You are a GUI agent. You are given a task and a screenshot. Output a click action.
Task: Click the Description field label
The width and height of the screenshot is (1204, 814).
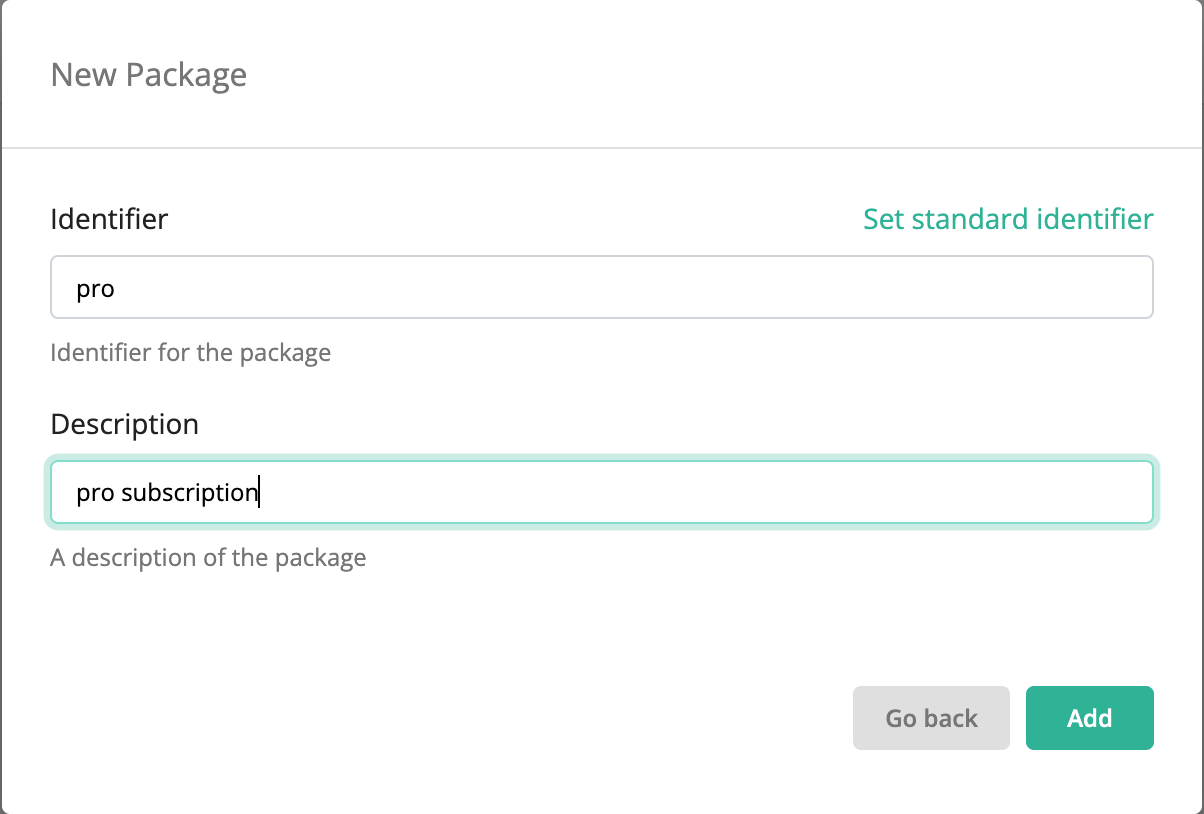(x=124, y=424)
